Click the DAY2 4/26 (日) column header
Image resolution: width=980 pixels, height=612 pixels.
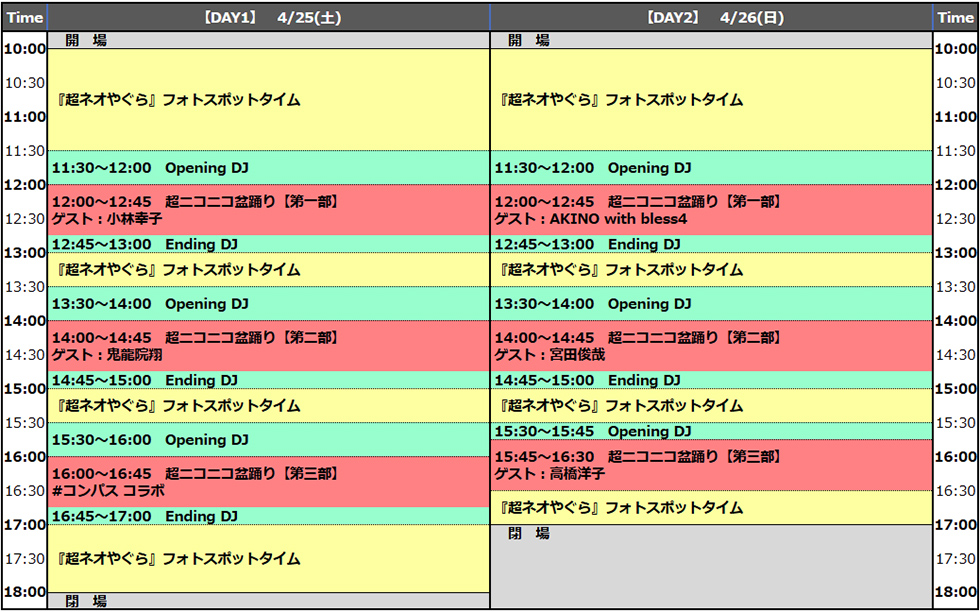click(711, 17)
